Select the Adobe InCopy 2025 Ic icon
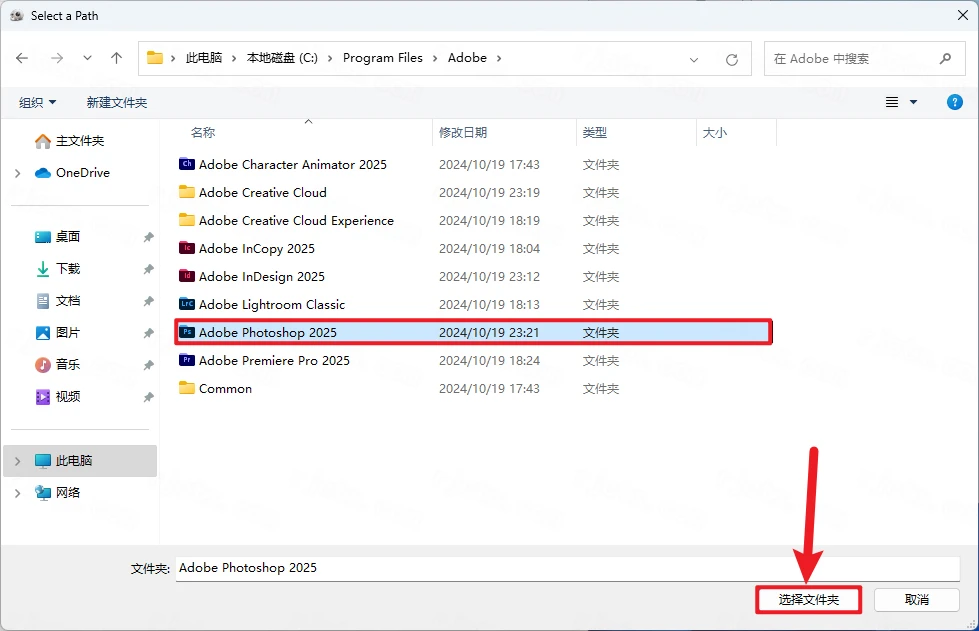 pos(187,248)
